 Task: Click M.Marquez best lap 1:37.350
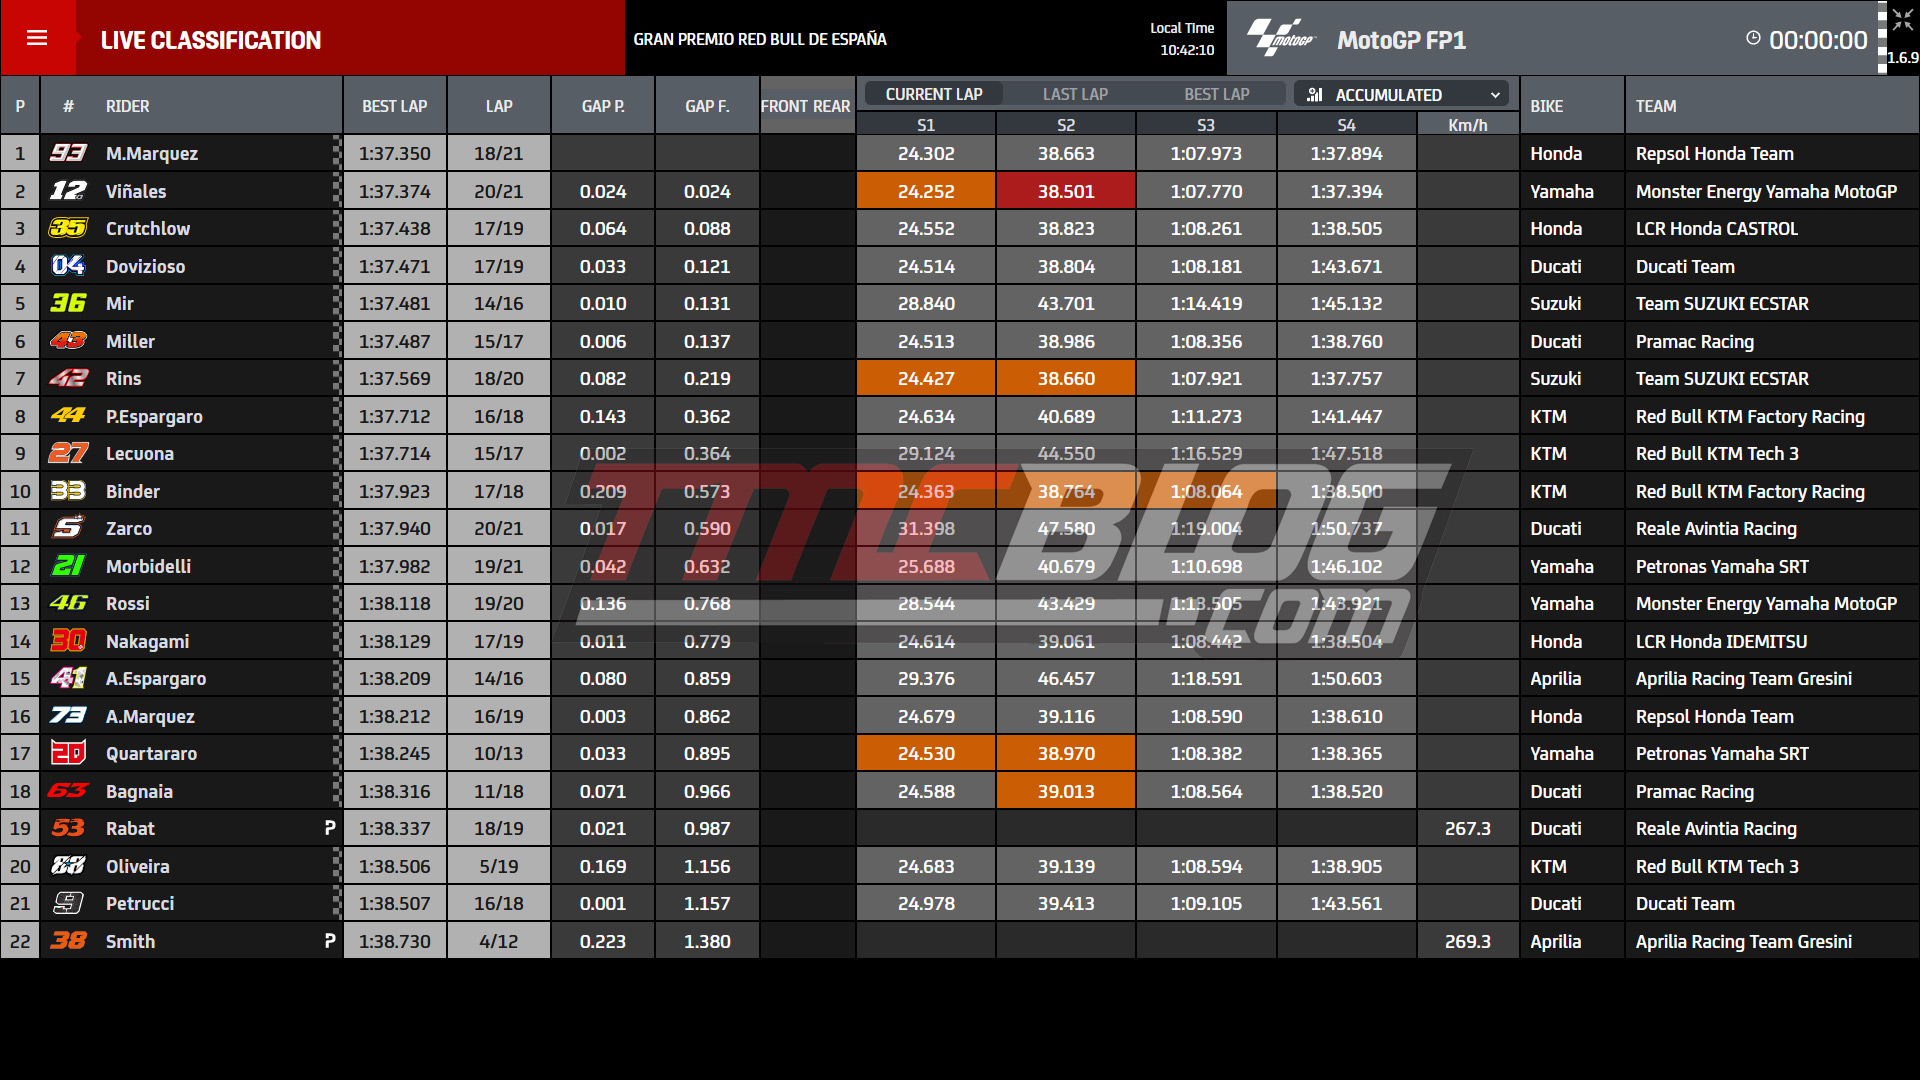click(x=395, y=154)
